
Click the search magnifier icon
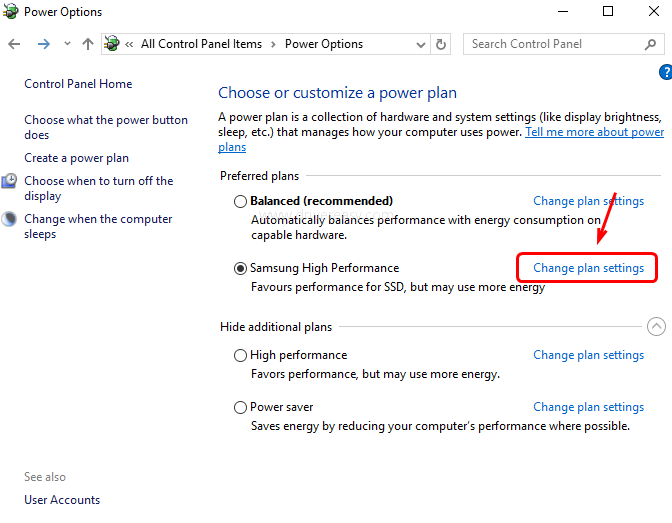coord(650,44)
